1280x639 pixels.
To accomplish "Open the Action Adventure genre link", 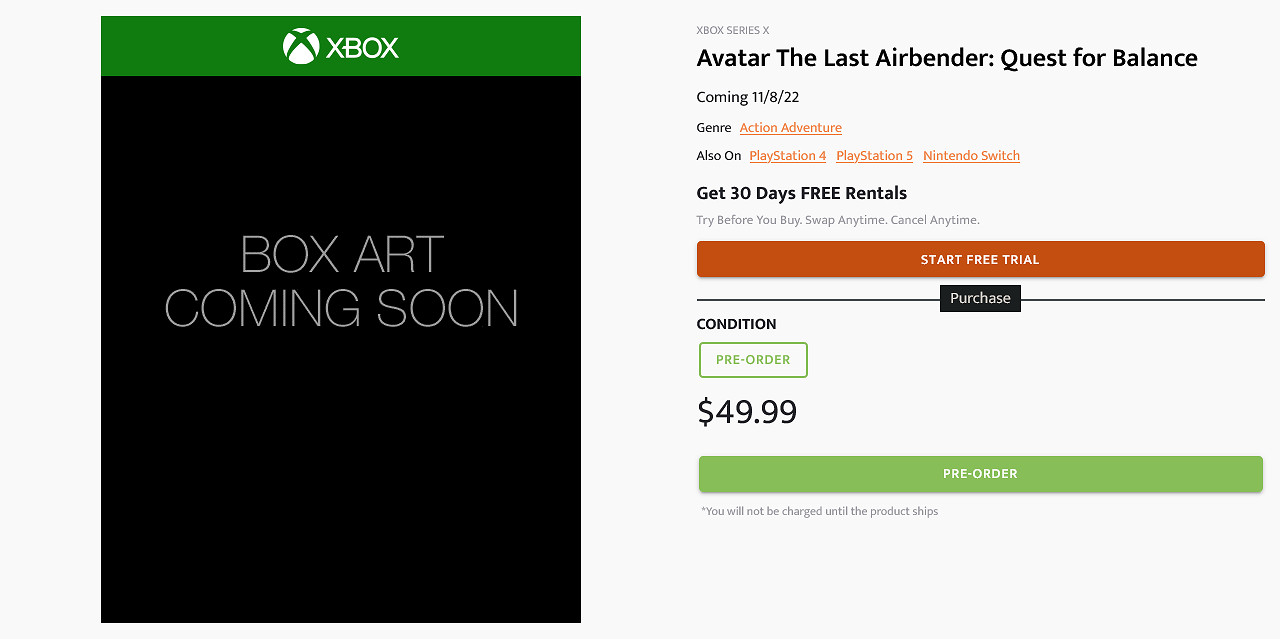I will (x=790, y=128).
